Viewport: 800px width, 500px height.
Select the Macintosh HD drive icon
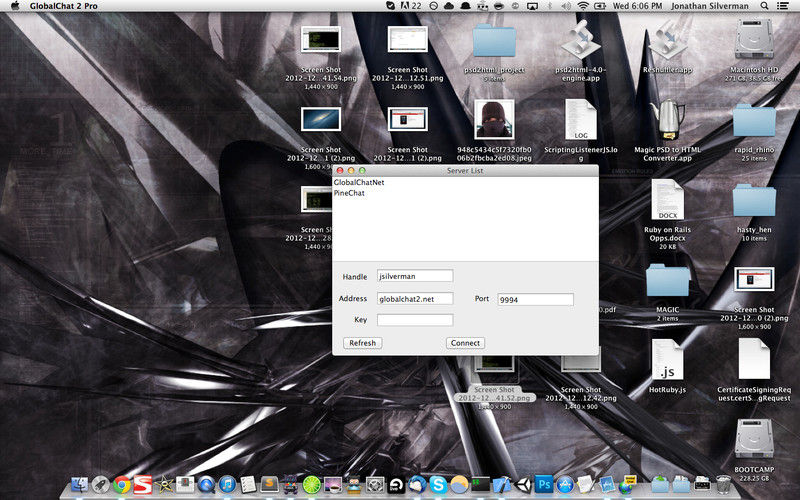(x=754, y=40)
